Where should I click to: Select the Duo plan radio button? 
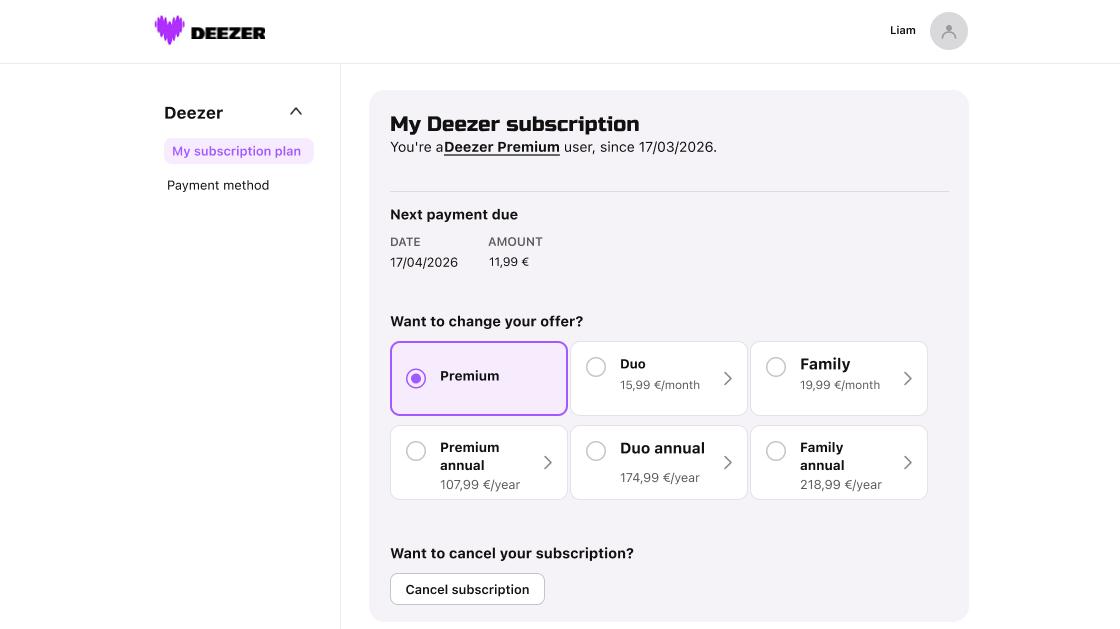coord(596,367)
